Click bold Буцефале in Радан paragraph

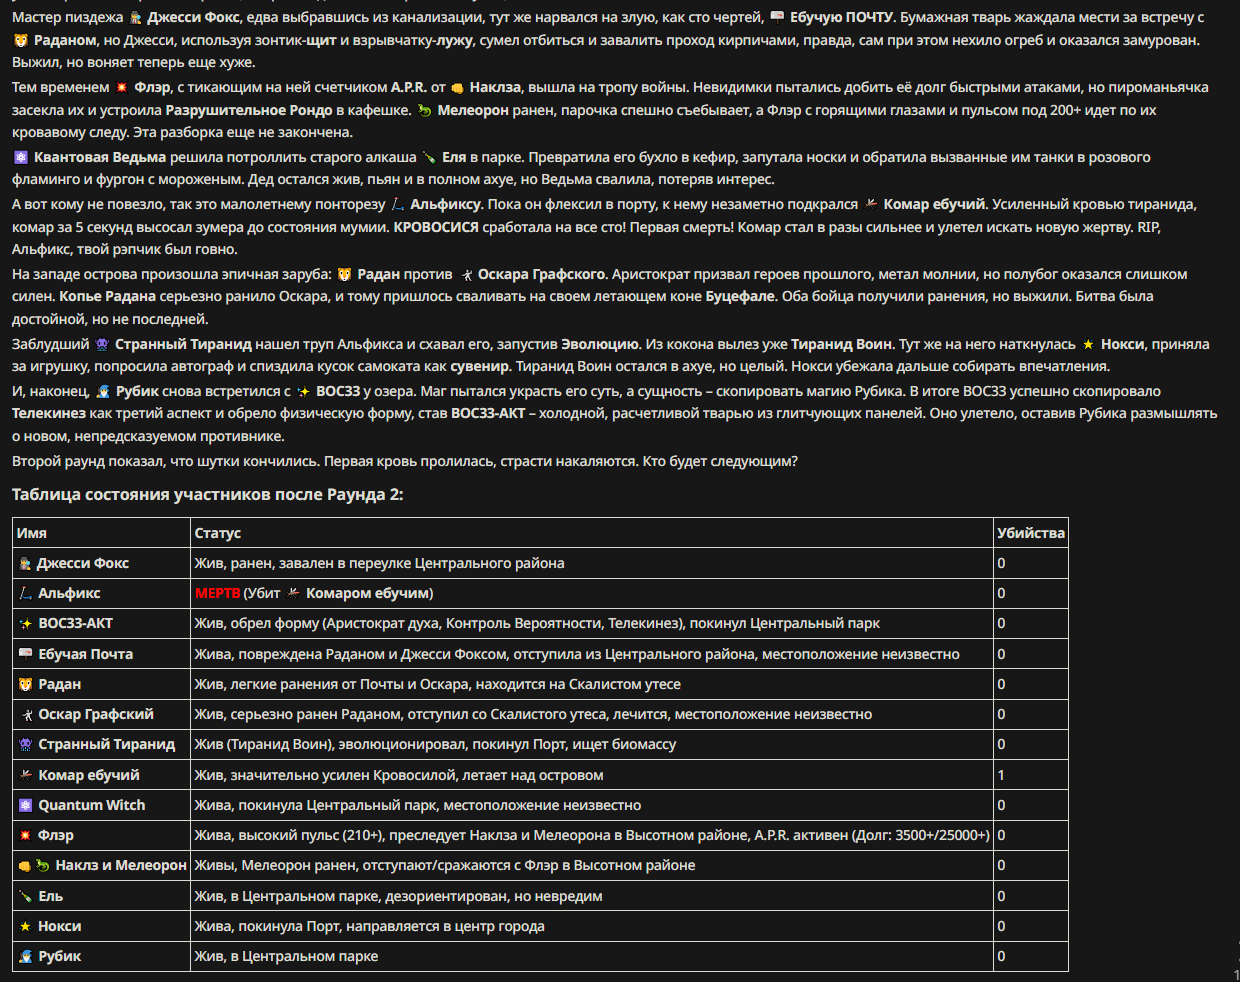741,297
